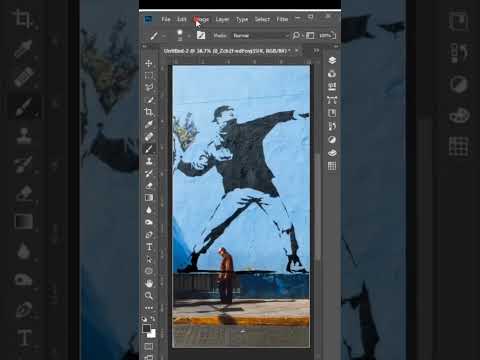Viewport: 480px width, 360px height.
Task: Open the Type menu
Action: [x=242, y=19]
